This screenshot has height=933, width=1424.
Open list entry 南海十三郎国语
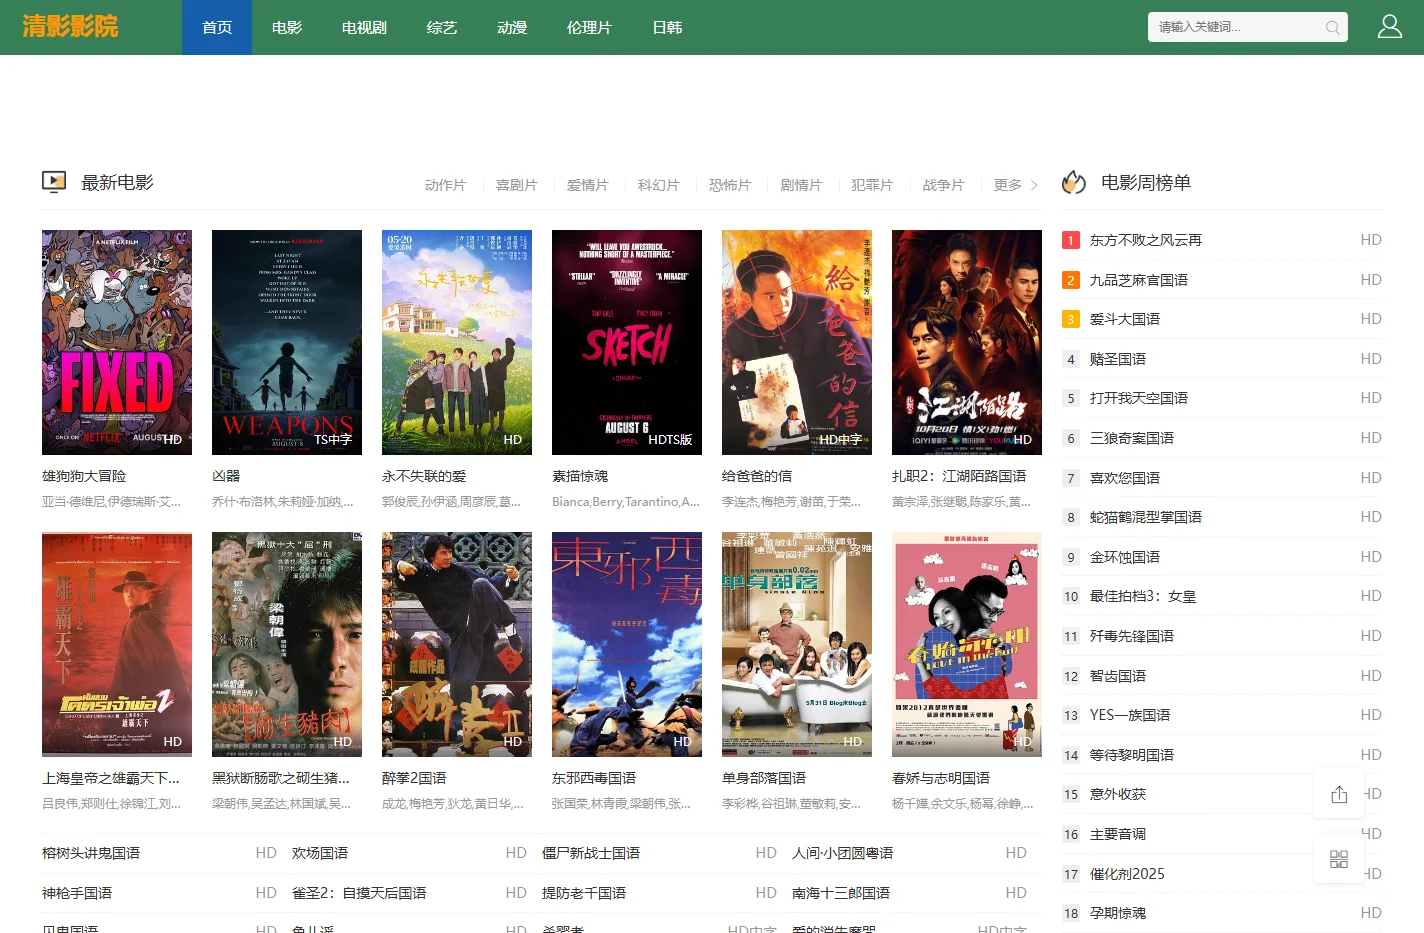841,893
